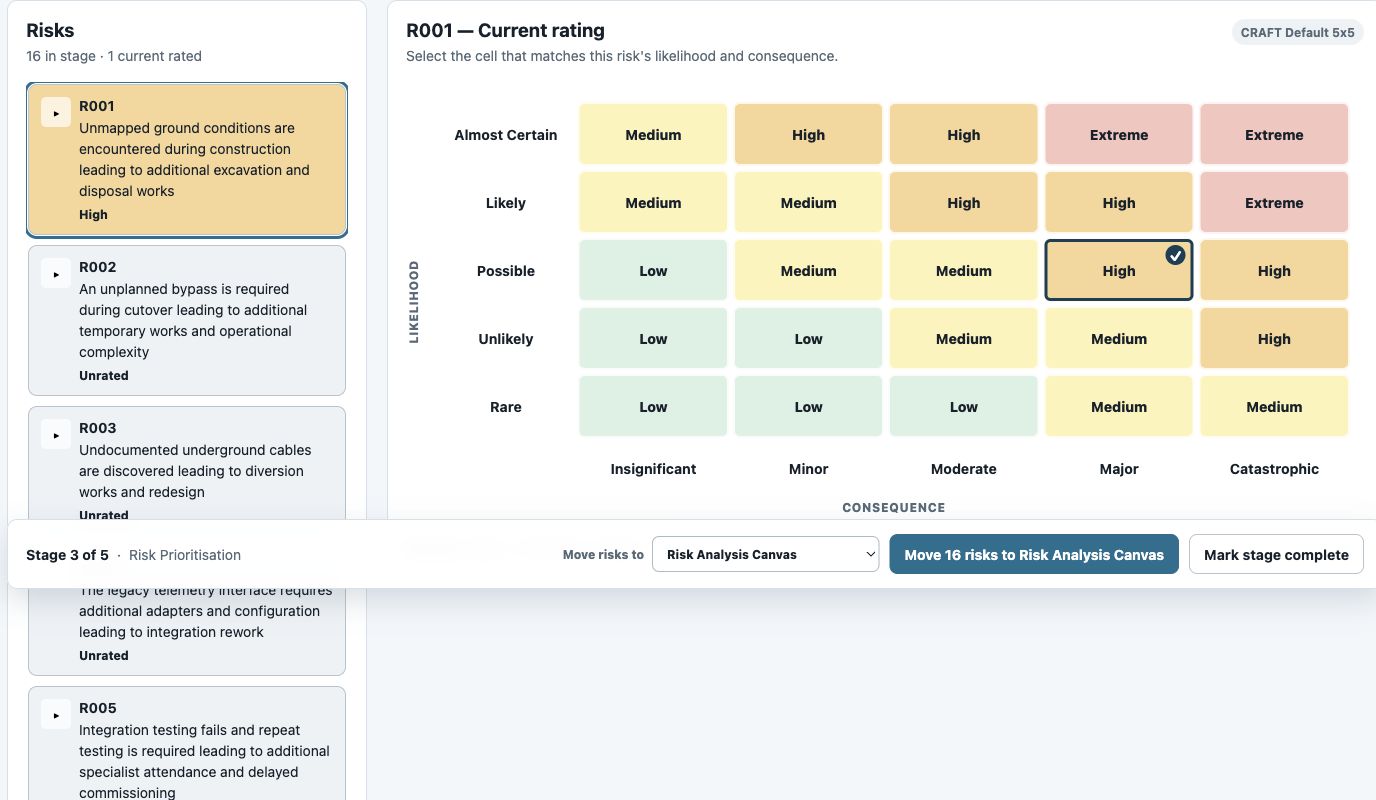The width and height of the screenshot is (1376, 800).
Task: Choose the Almost Certain and Catastrophic Extreme cell
Action: click(1274, 134)
